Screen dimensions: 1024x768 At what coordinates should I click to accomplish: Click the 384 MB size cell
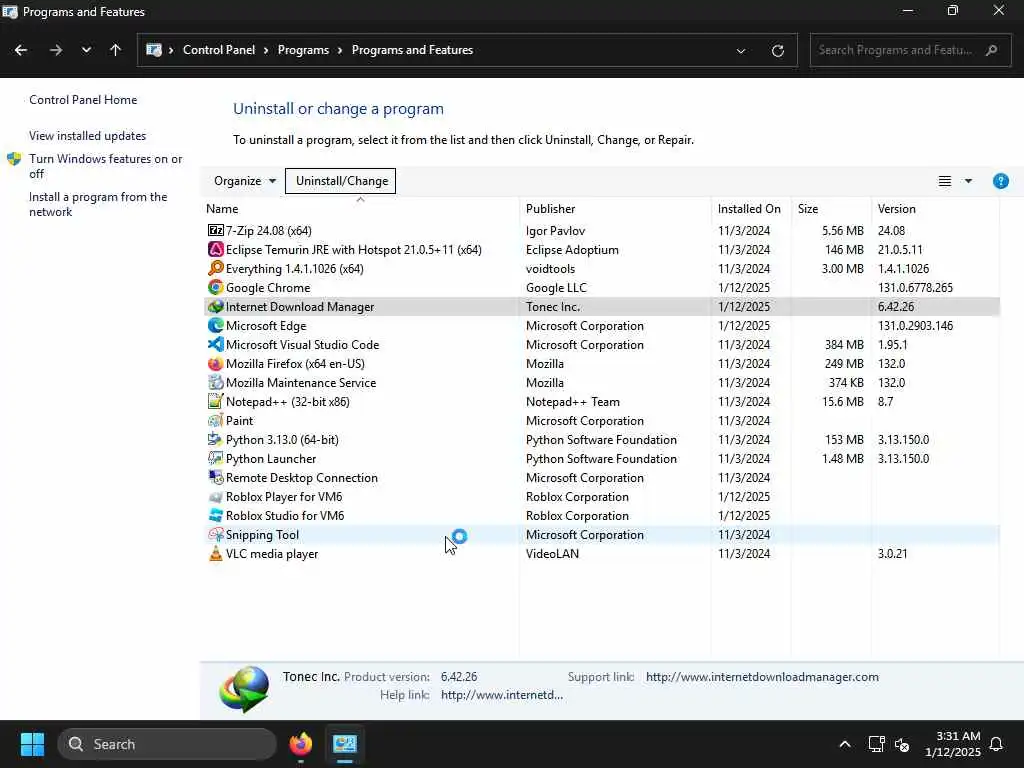tap(844, 344)
